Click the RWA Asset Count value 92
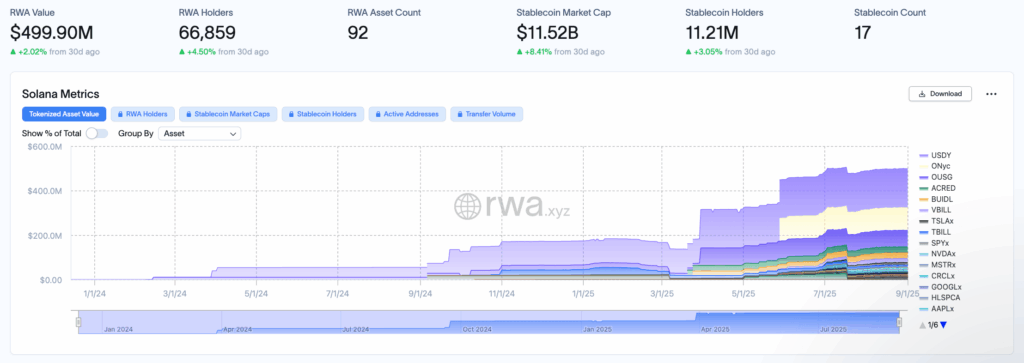Screen dimensions: 1024x363 [x=358, y=32]
